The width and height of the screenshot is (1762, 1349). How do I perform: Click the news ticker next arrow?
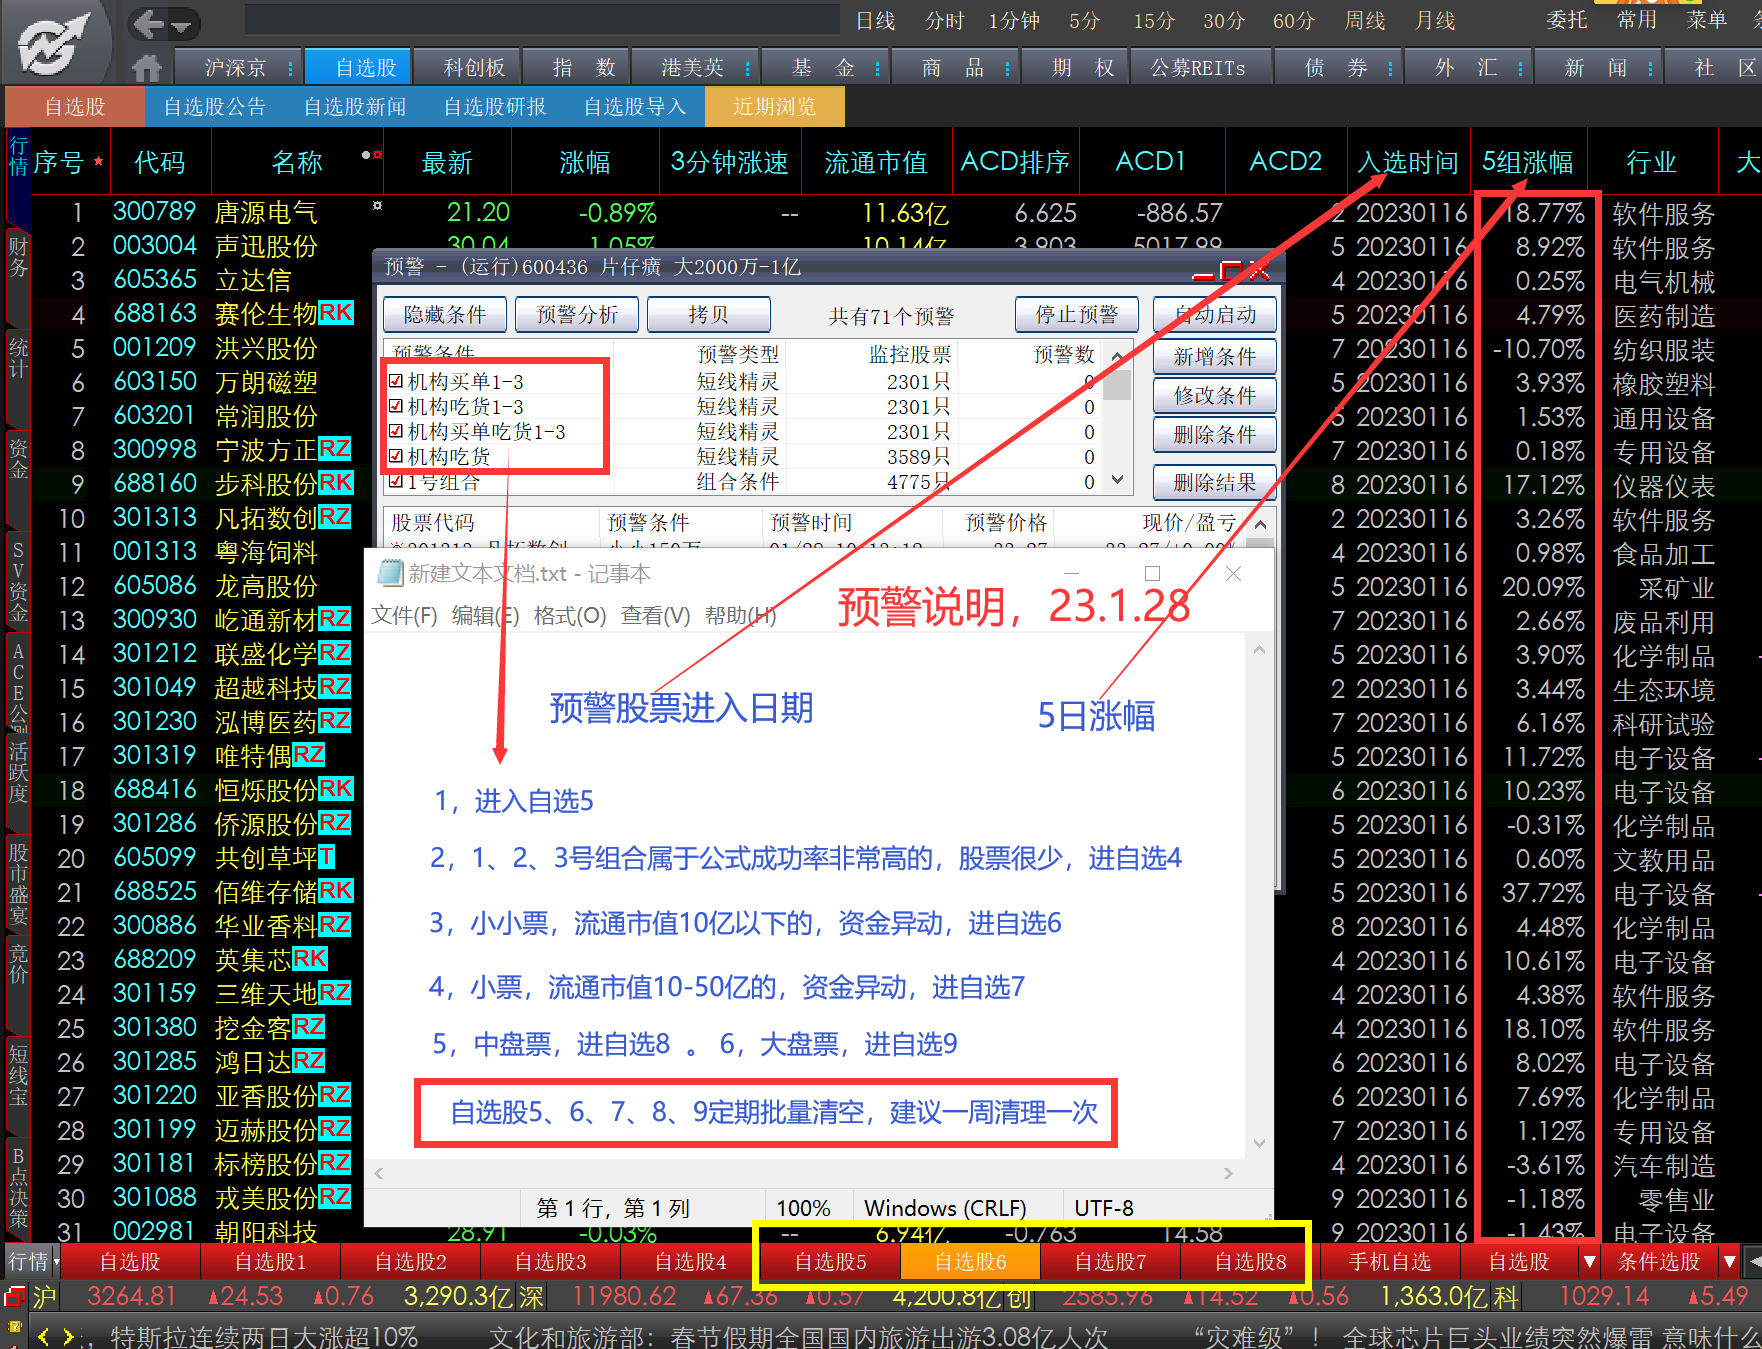click(67, 1336)
